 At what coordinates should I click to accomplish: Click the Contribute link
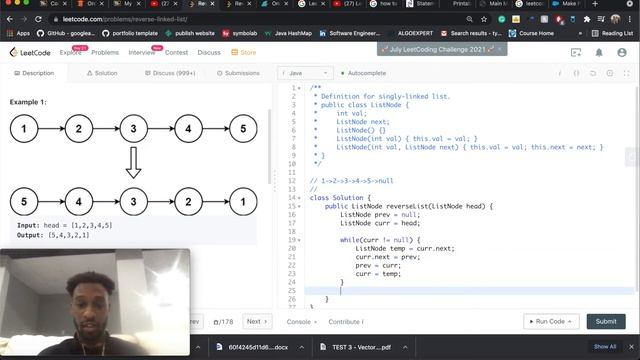point(346,322)
